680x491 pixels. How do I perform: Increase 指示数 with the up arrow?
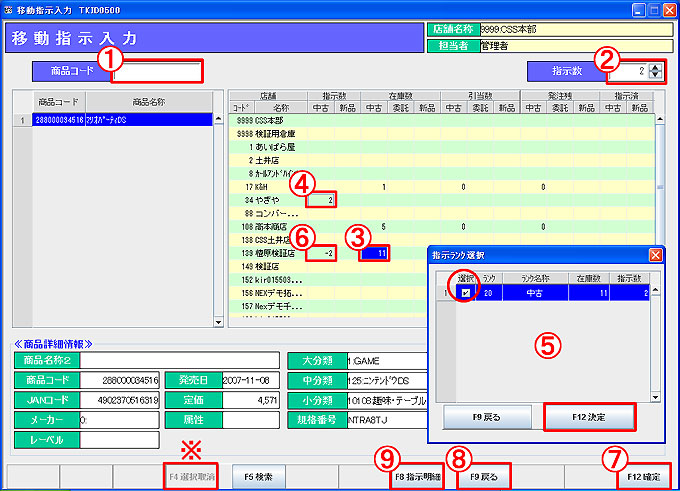click(655, 67)
